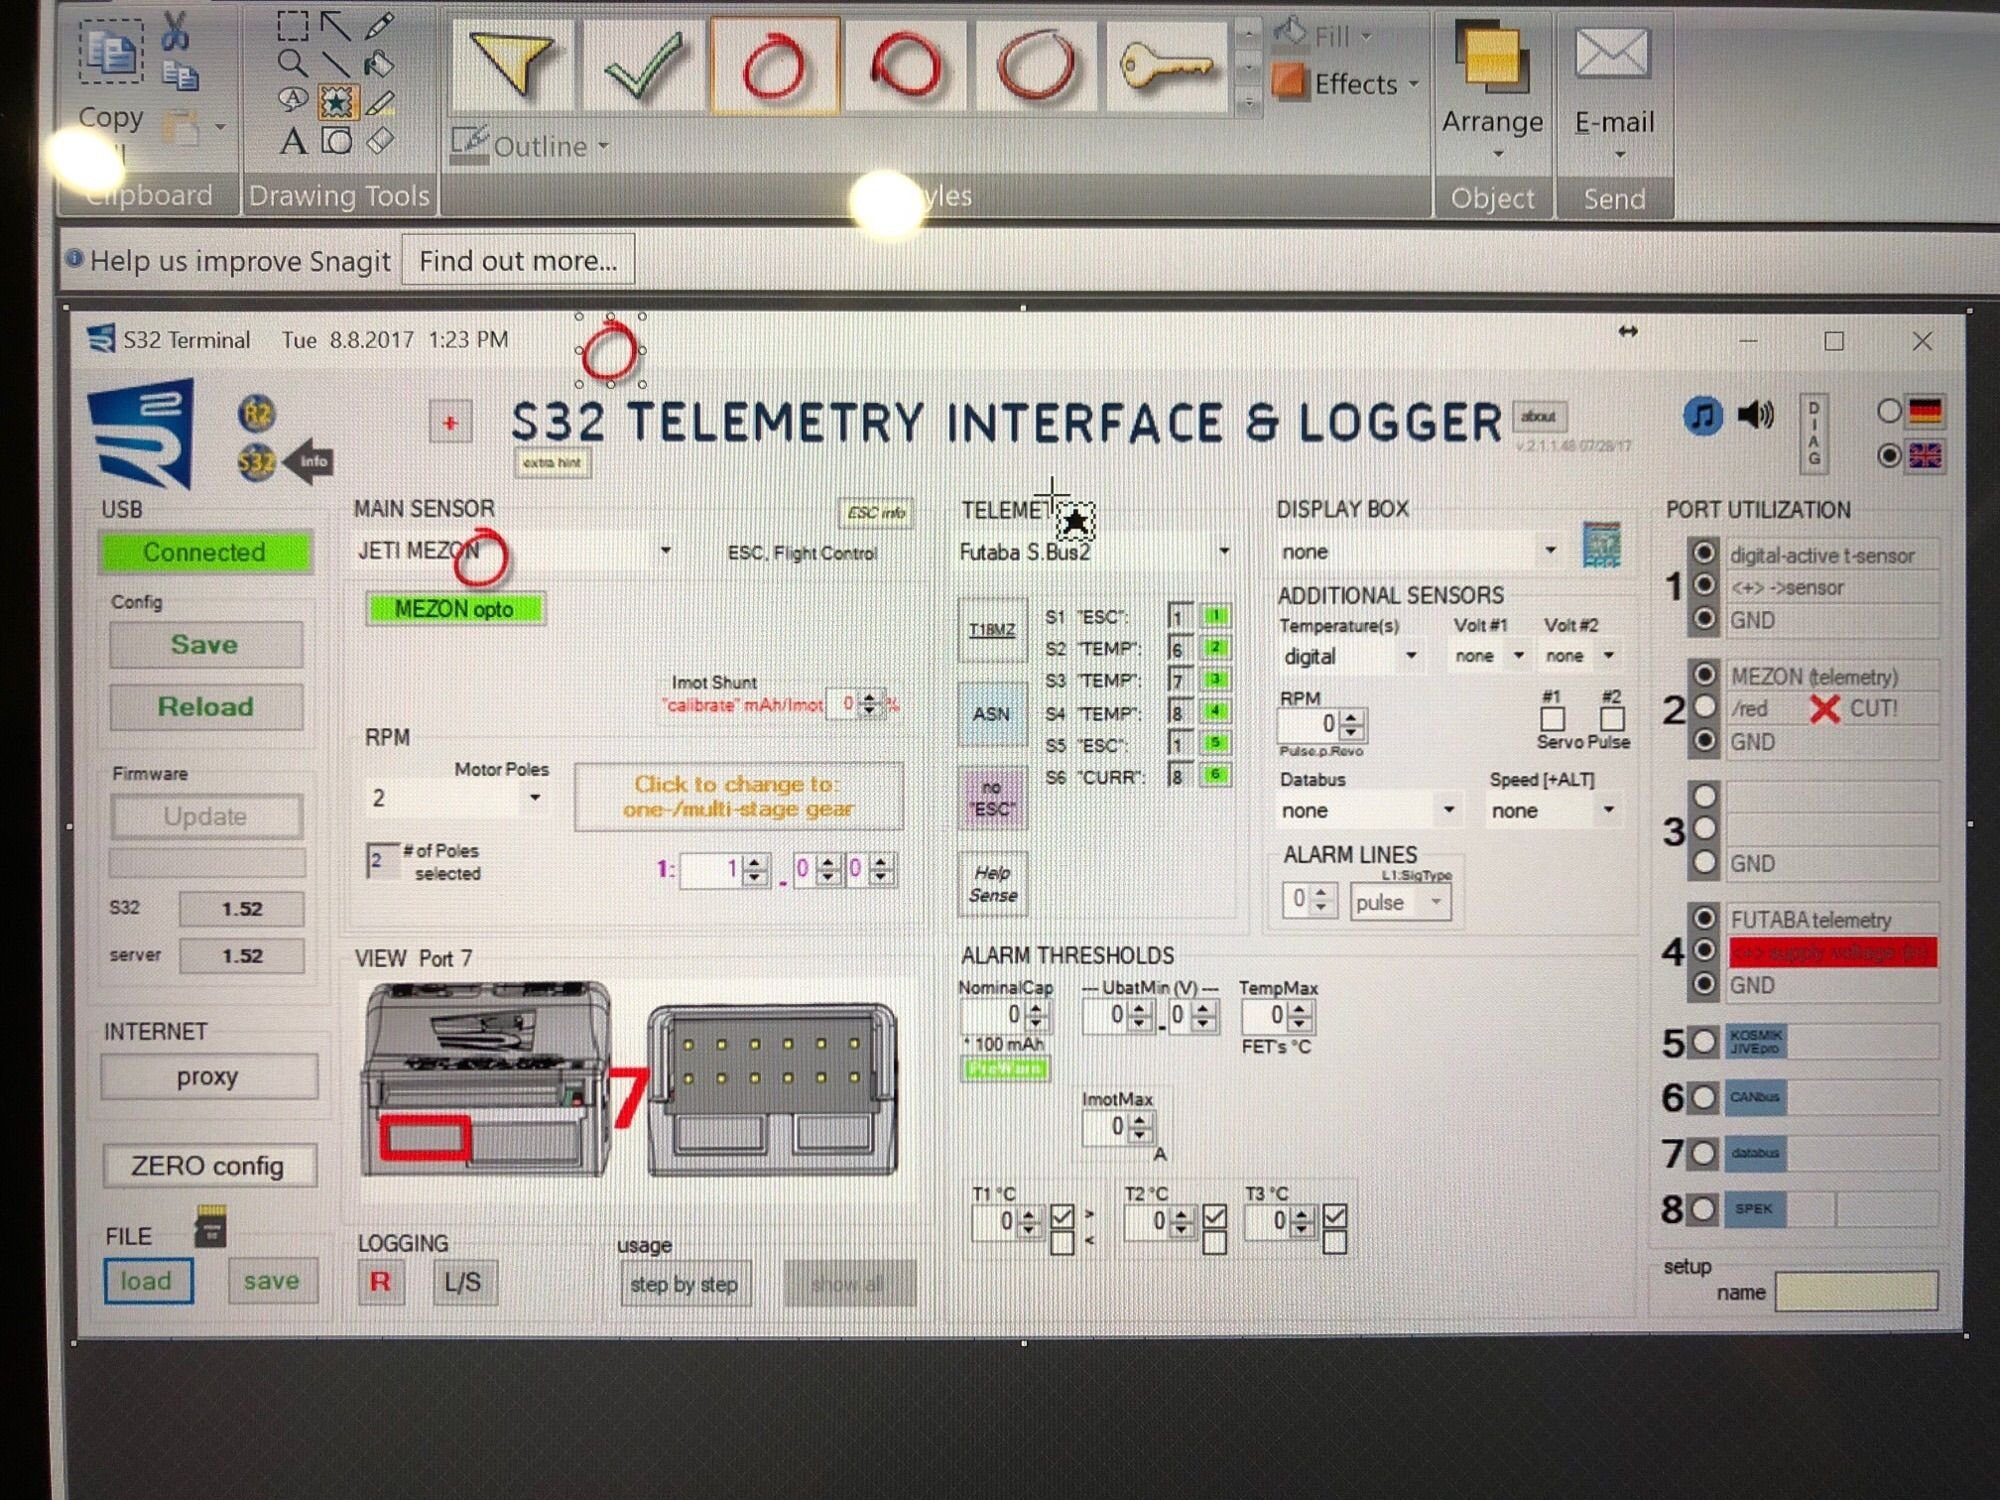Screen dimensions: 2000x1500
Task: Toggle Servo Pulse #1 checkbox
Action: tap(1552, 719)
